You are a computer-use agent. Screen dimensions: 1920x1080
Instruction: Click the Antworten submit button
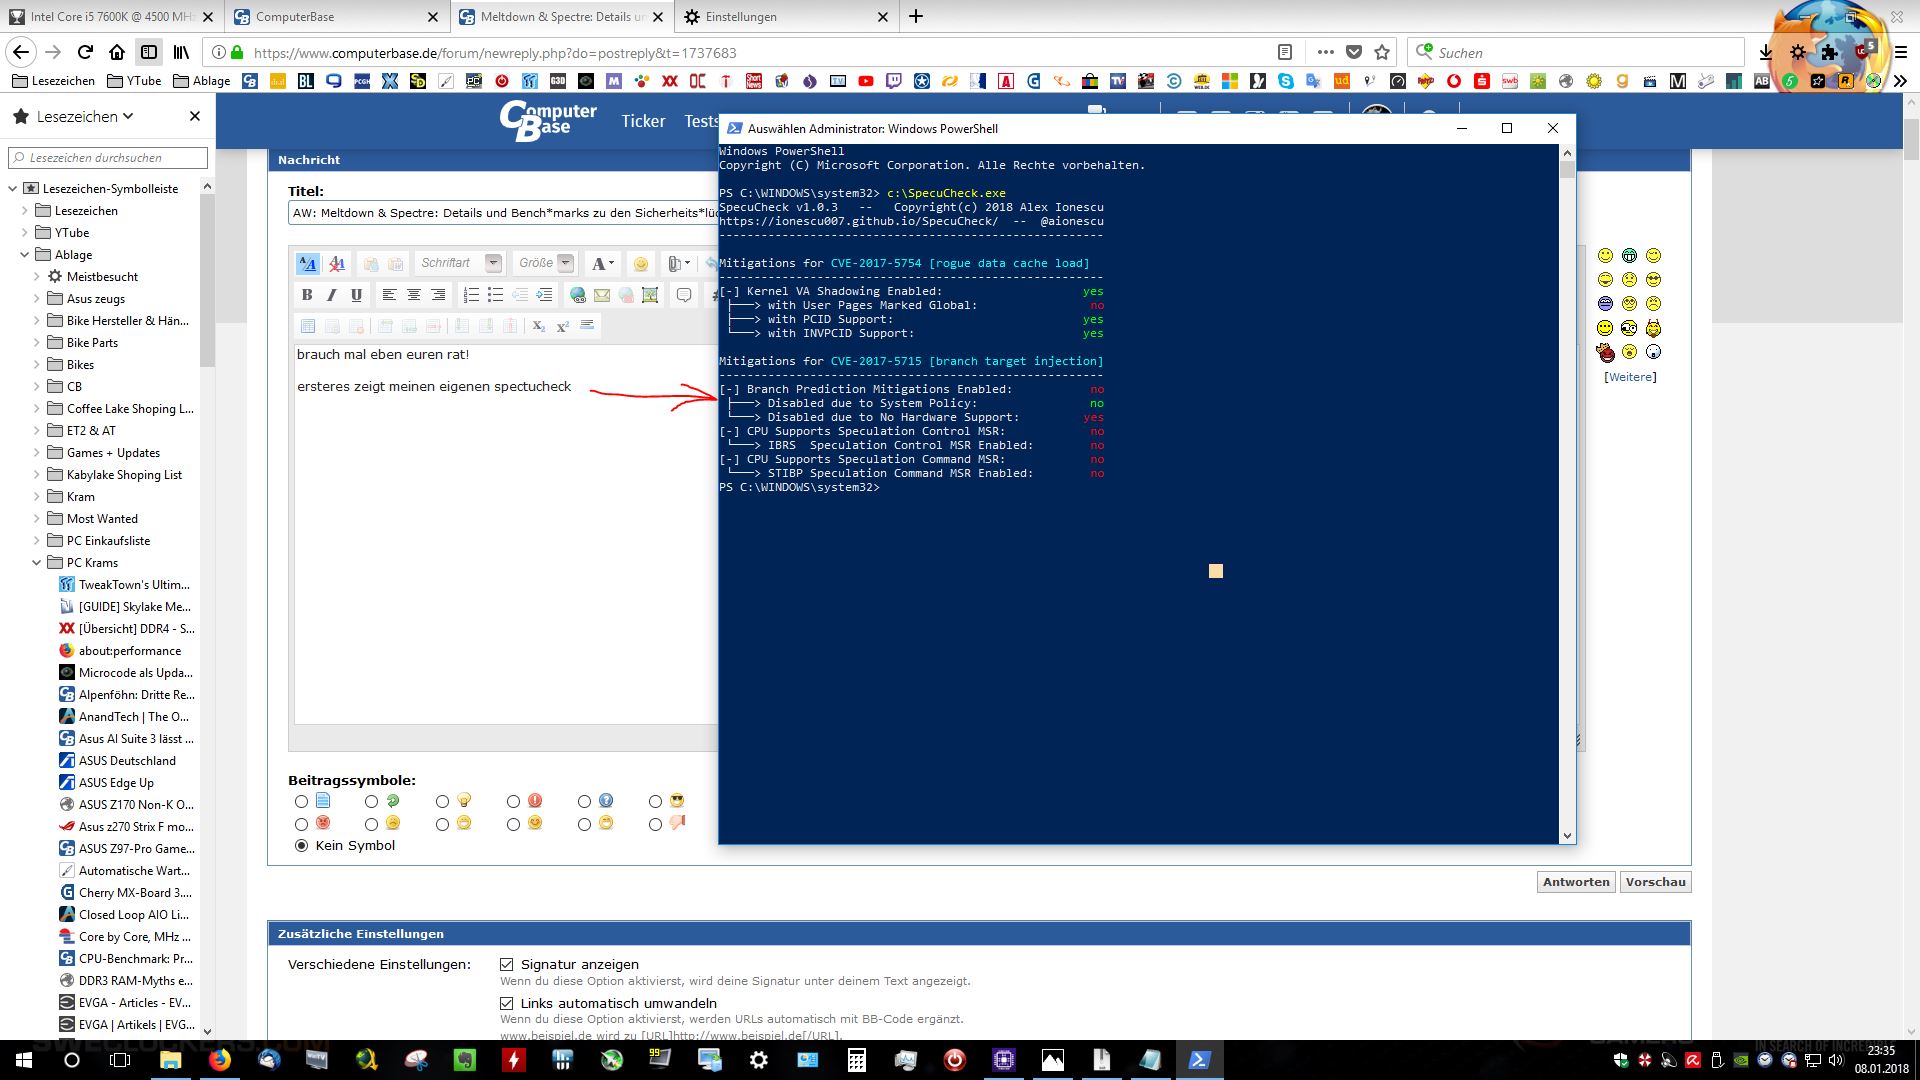click(x=1576, y=882)
